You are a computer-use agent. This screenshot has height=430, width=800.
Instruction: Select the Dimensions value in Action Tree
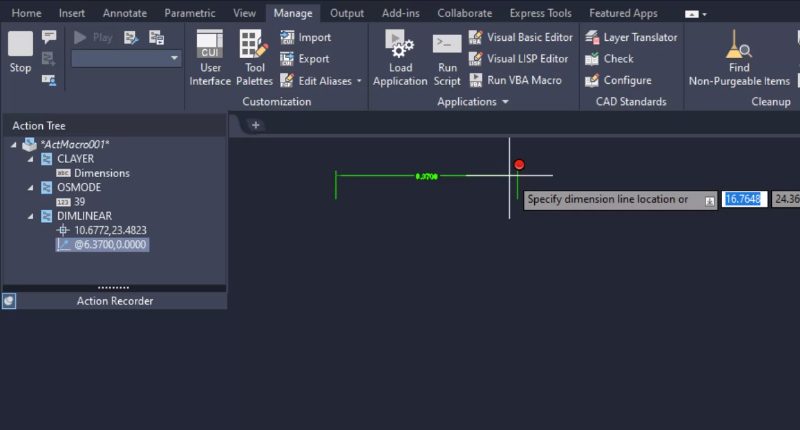[102, 173]
